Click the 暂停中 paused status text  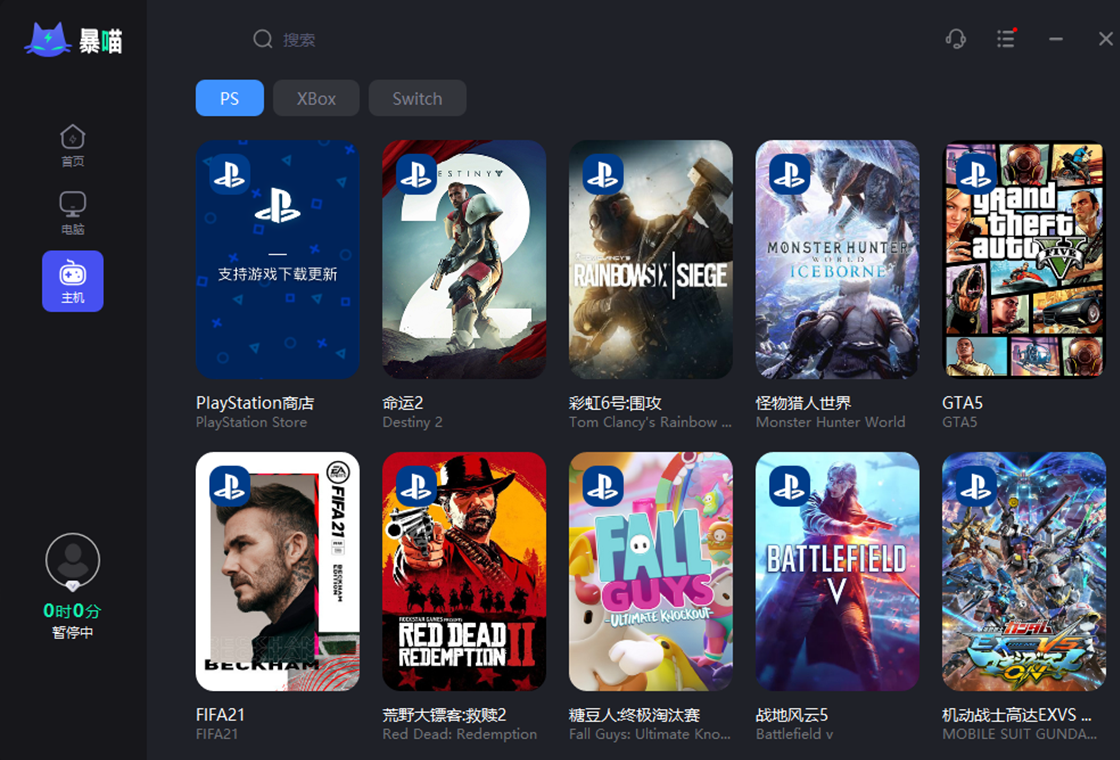pyautogui.click(x=72, y=632)
